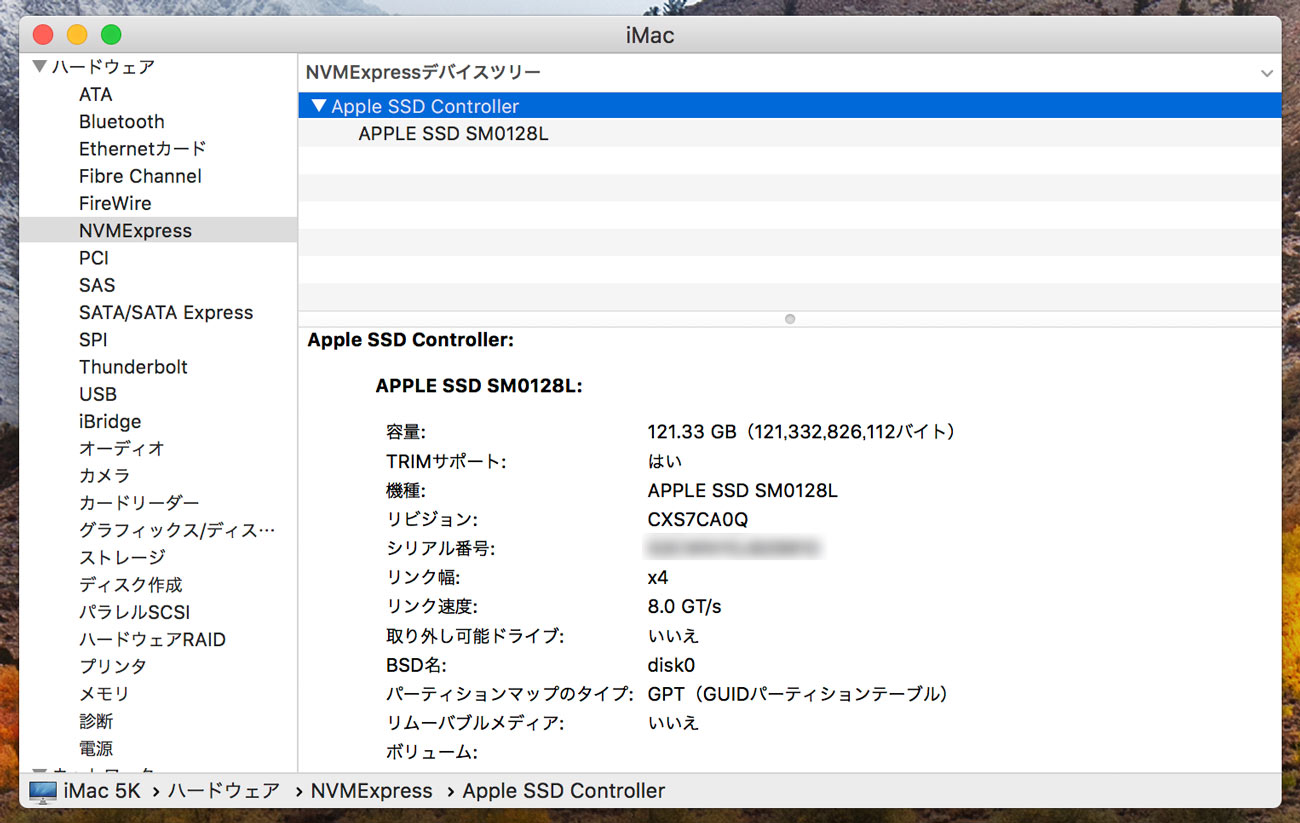The width and height of the screenshot is (1300, 823).
Task: Collapse the Apple SSD Controller disclosure triangle
Action: pos(319,105)
